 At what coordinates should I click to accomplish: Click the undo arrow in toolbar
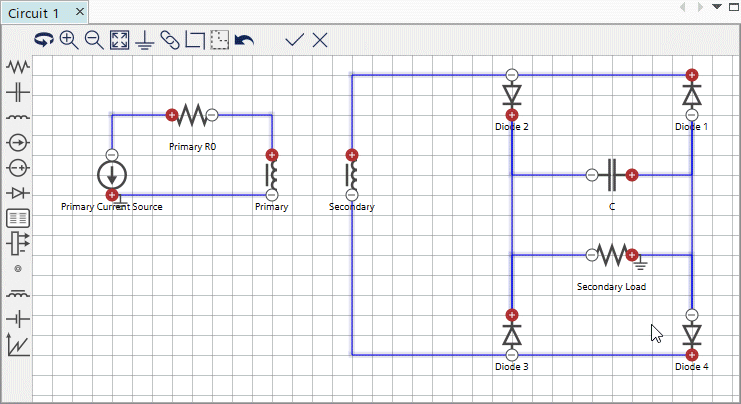[245, 40]
